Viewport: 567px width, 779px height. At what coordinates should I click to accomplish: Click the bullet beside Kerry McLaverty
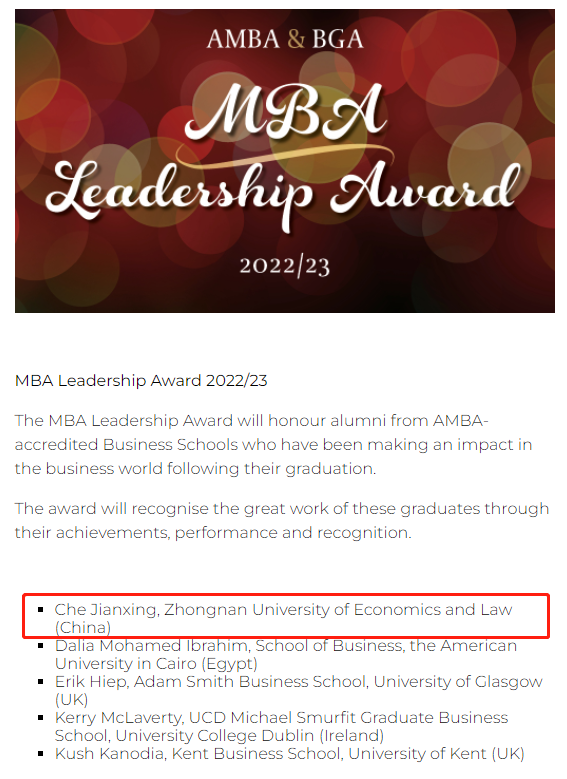pyautogui.click(x=41, y=717)
